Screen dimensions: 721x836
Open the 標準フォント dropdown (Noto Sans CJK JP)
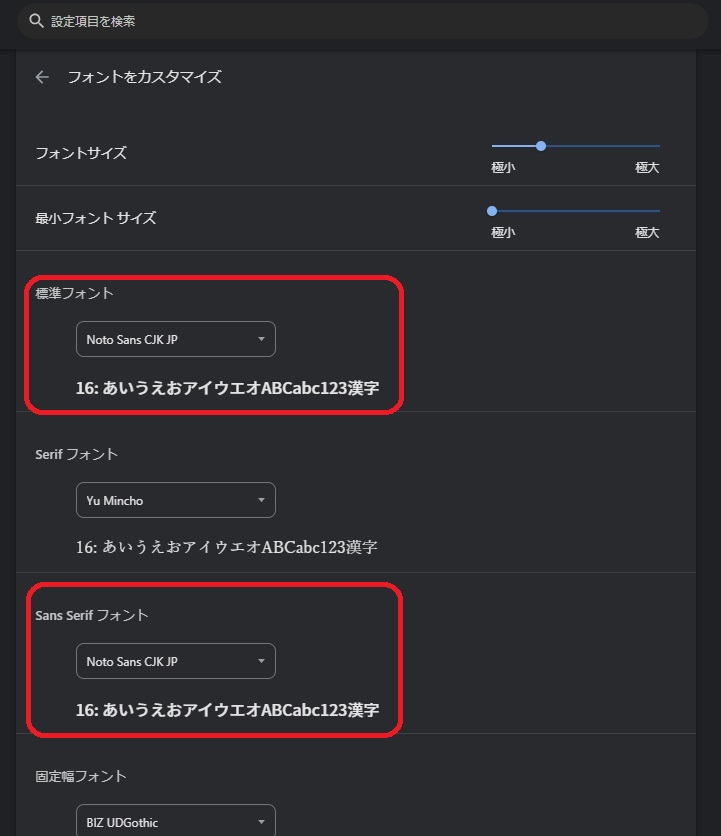[176, 339]
